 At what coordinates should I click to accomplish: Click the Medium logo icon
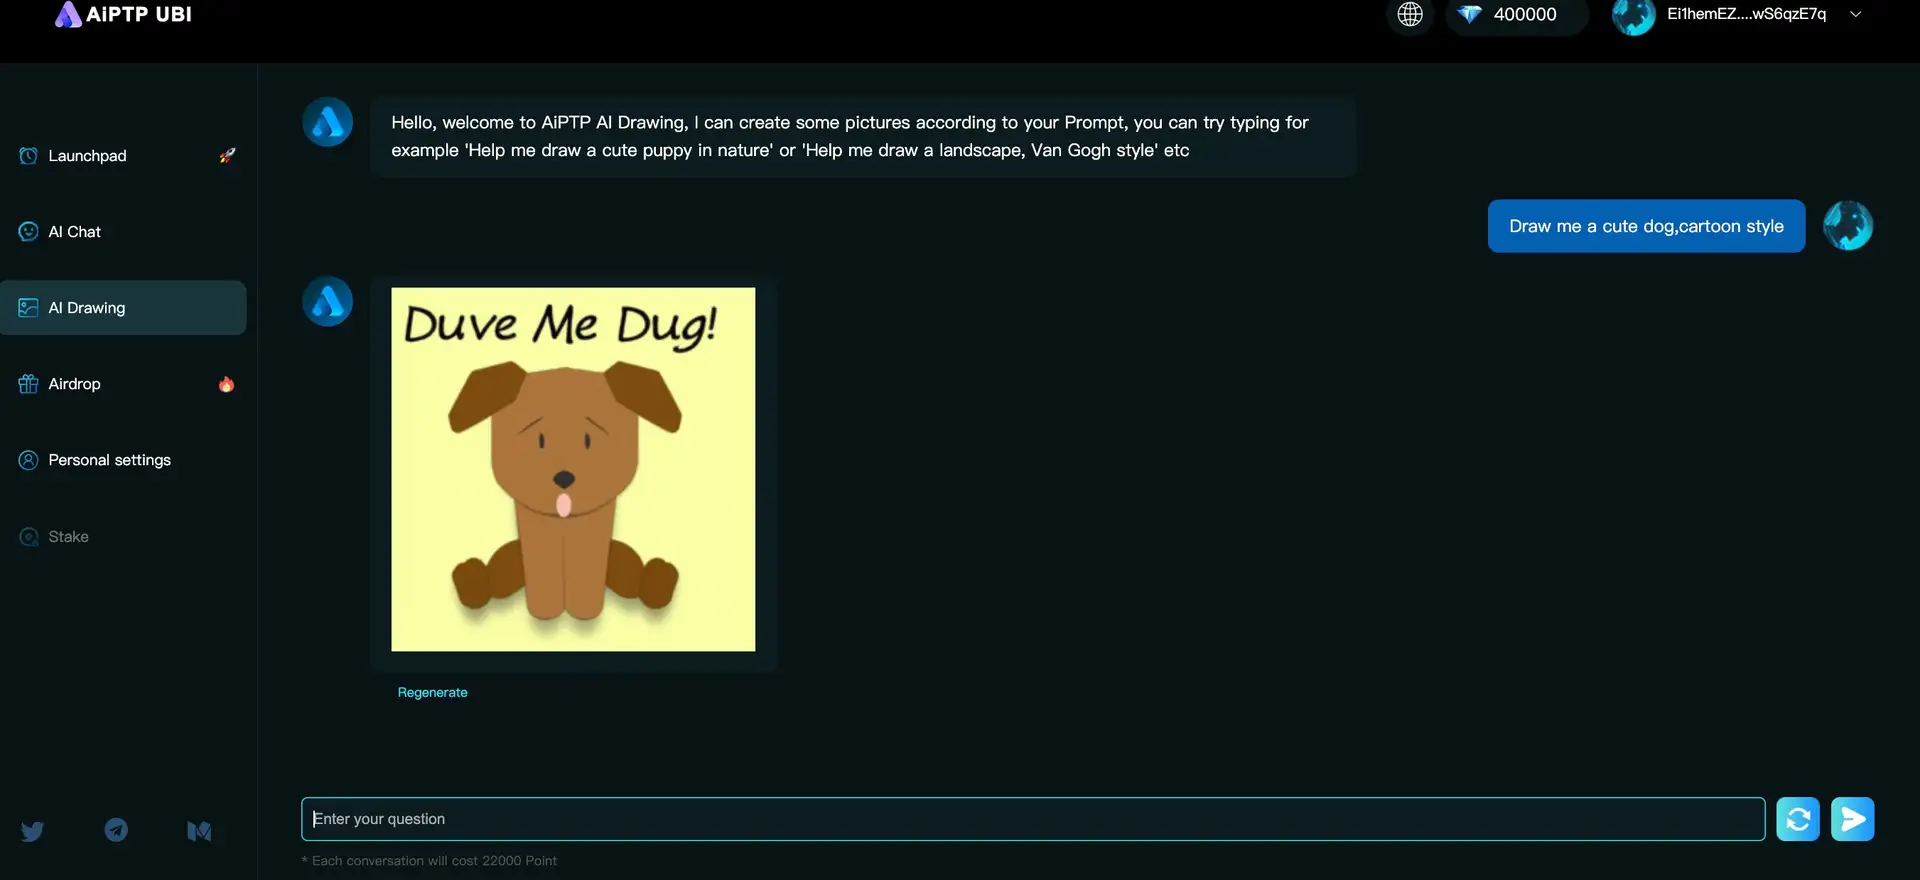[199, 831]
